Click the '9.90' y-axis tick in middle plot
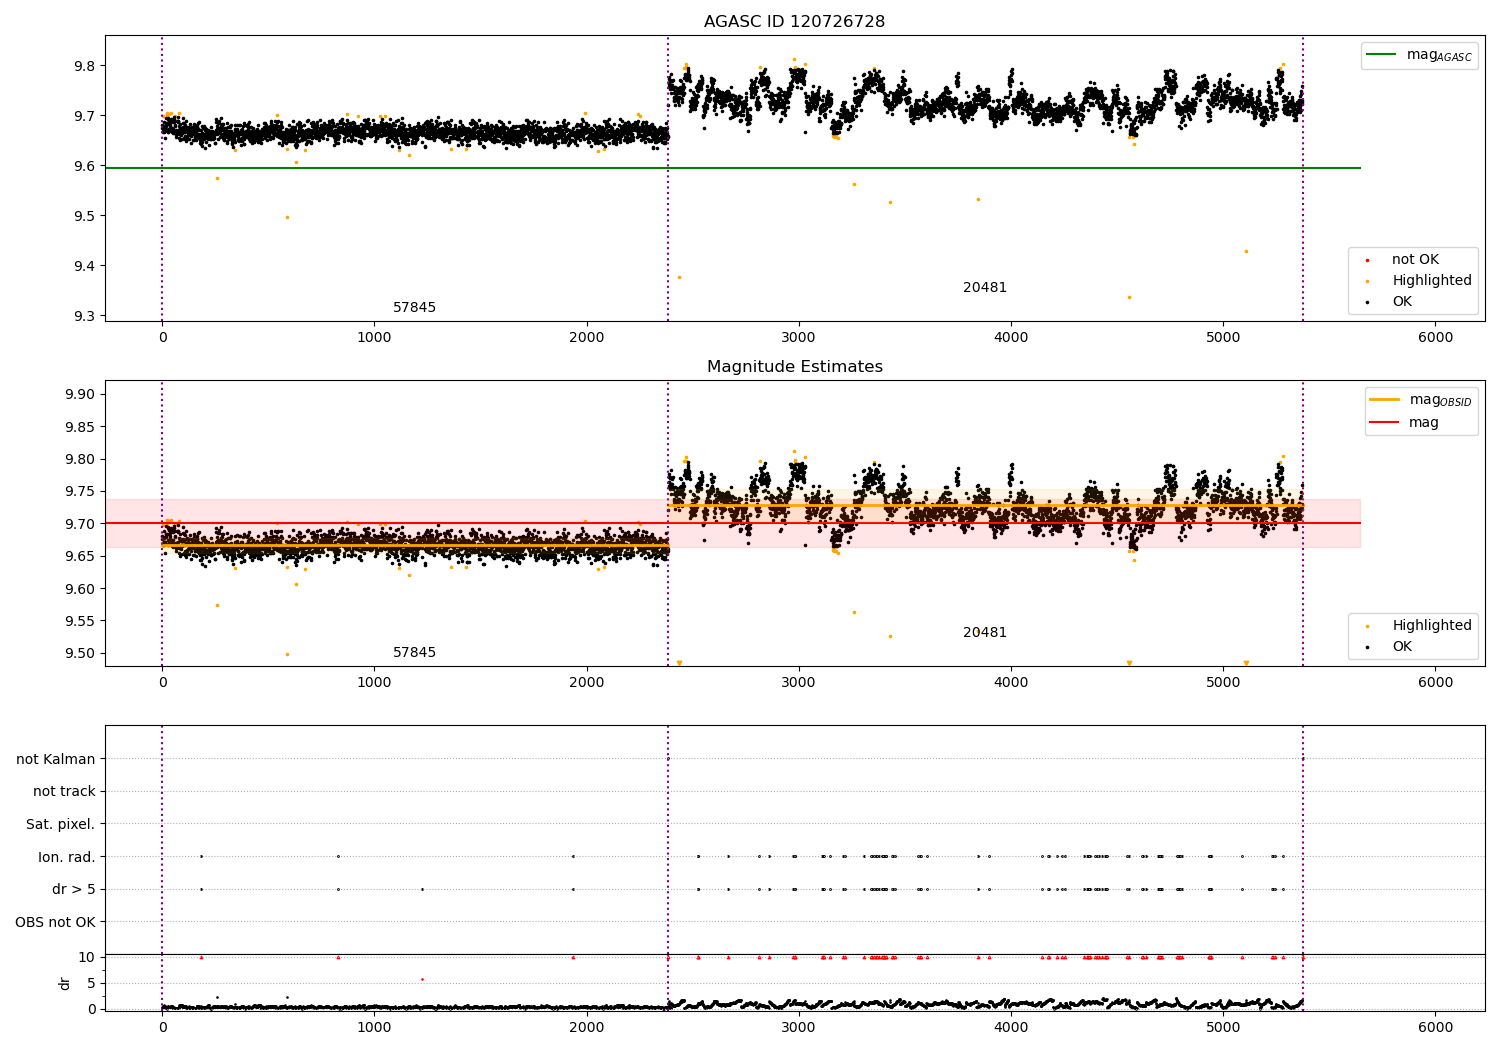 coord(80,394)
